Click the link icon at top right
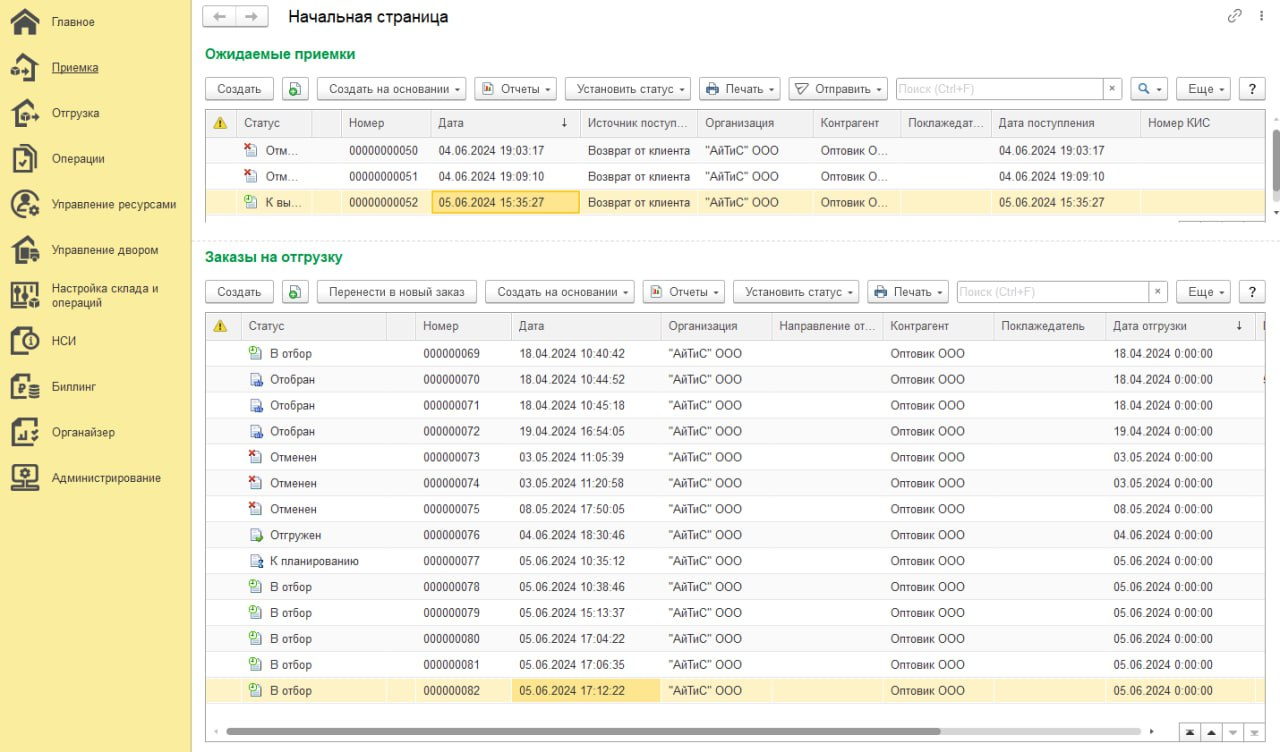This screenshot has width=1280, height=752. [1234, 16]
